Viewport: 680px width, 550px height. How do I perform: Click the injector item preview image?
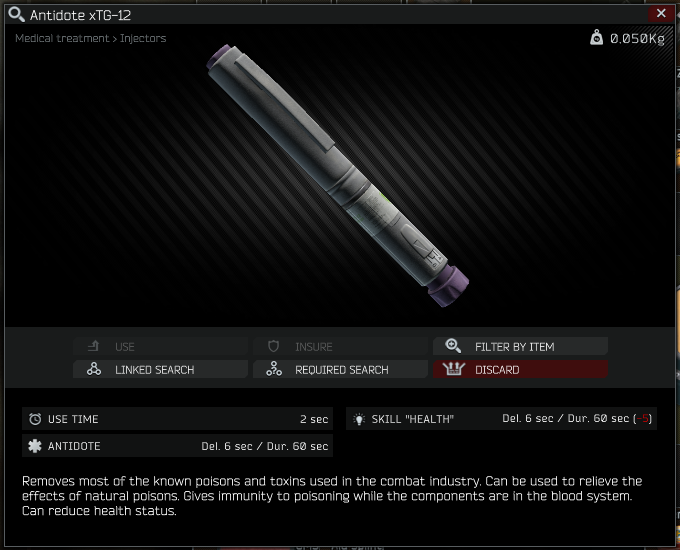click(x=337, y=175)
